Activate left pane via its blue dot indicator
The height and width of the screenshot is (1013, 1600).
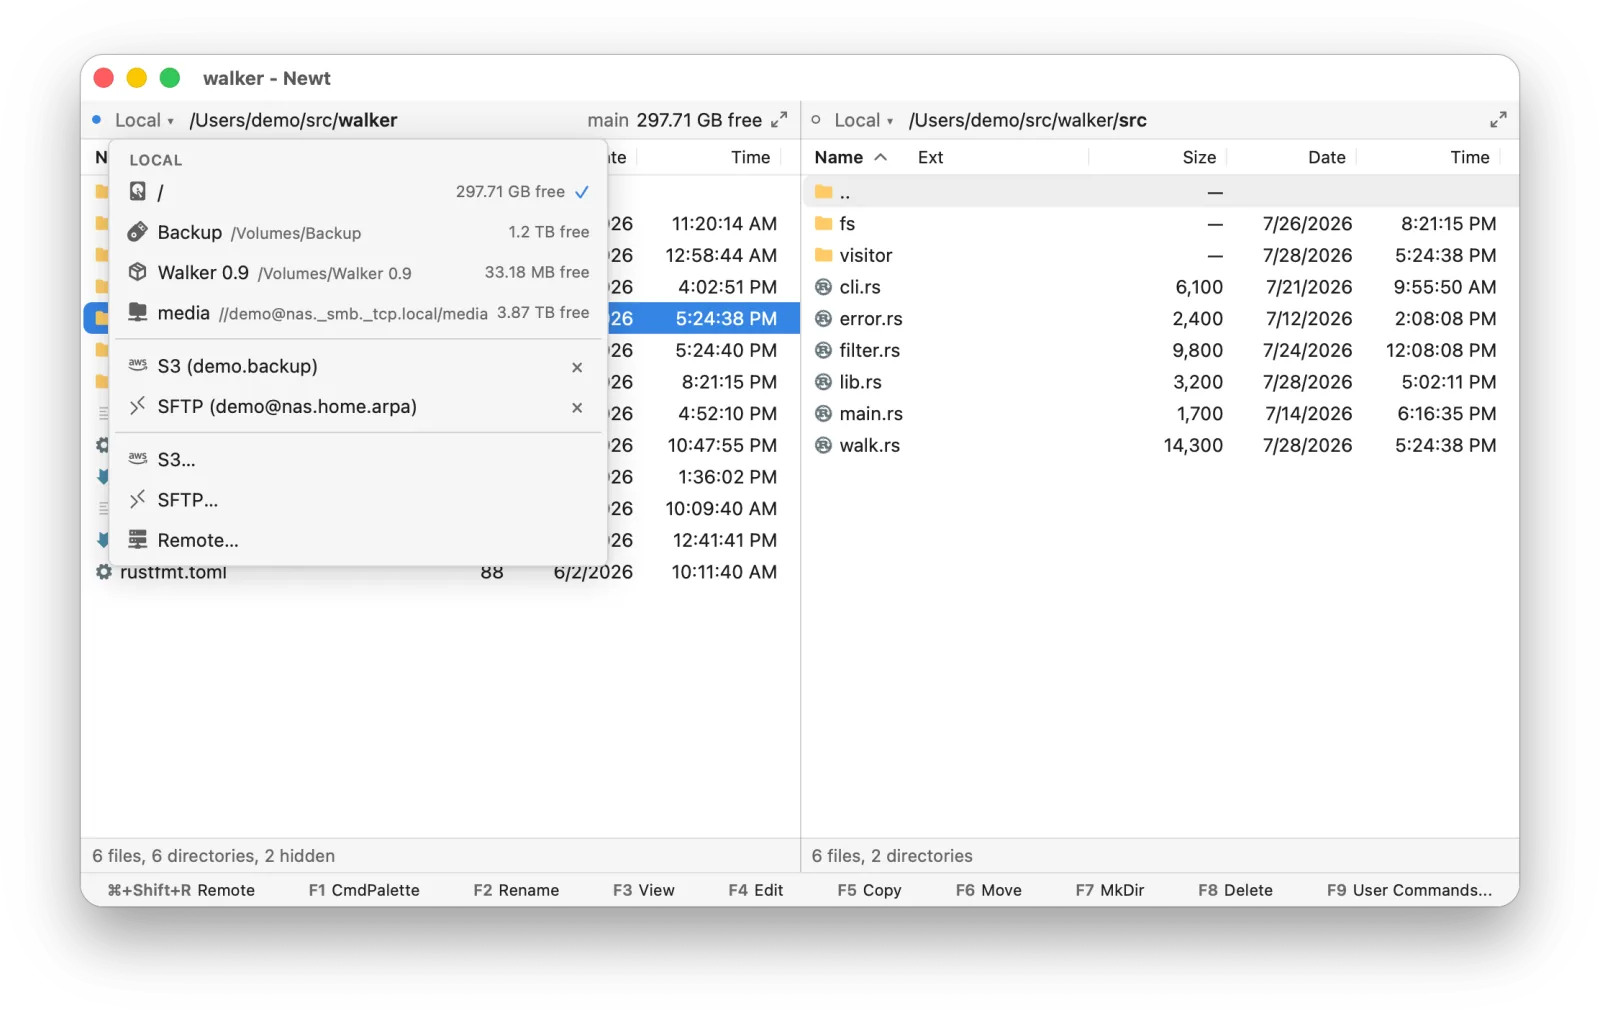coord(97,120)
